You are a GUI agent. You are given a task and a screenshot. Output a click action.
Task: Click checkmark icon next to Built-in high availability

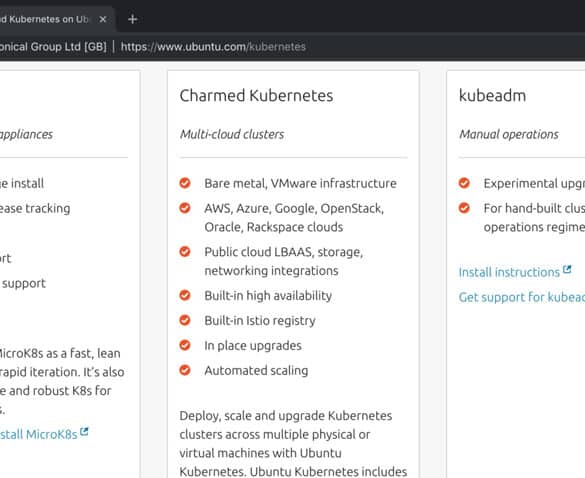click(x=185, y=295)
